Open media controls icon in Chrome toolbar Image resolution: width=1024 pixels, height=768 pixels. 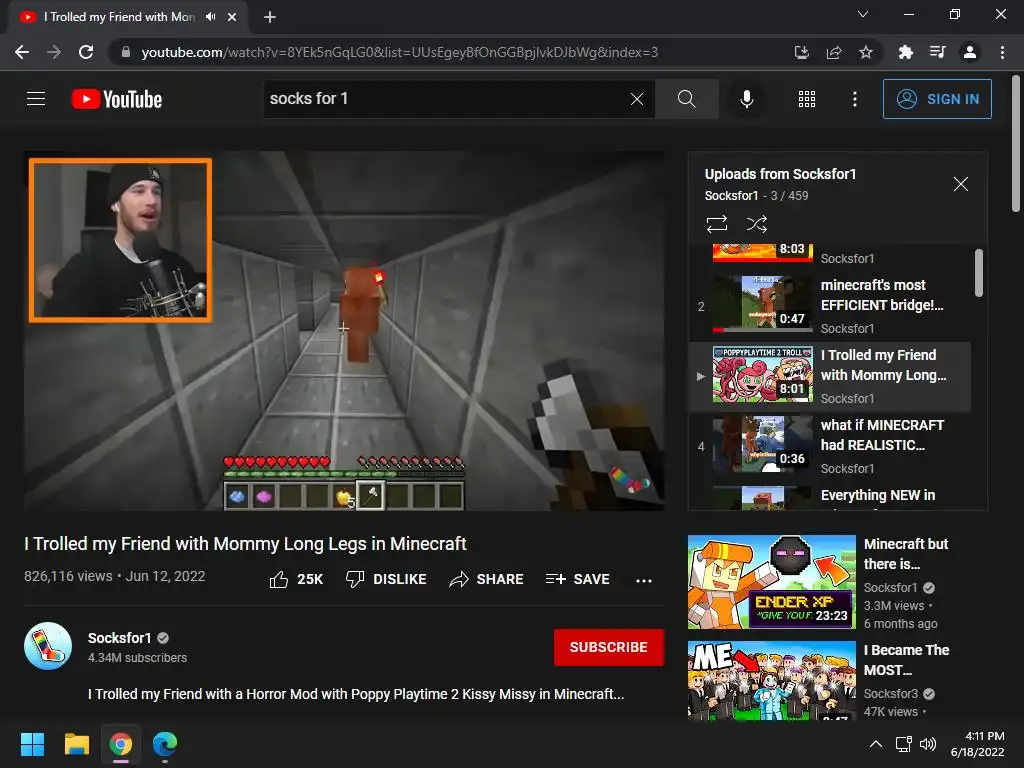pyautogui.click(x=937, y=52)
